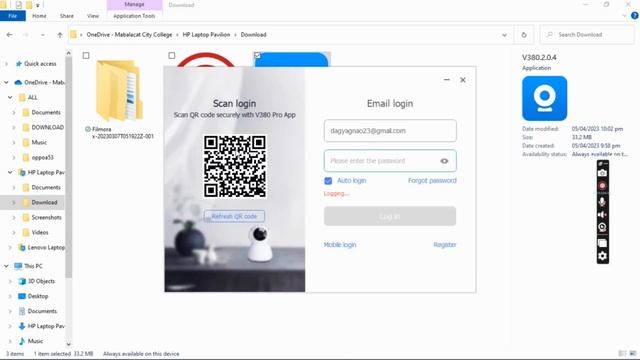This screenshot has width=640, height=360.
Task: Go back in File Explorer
Action: 9,35
